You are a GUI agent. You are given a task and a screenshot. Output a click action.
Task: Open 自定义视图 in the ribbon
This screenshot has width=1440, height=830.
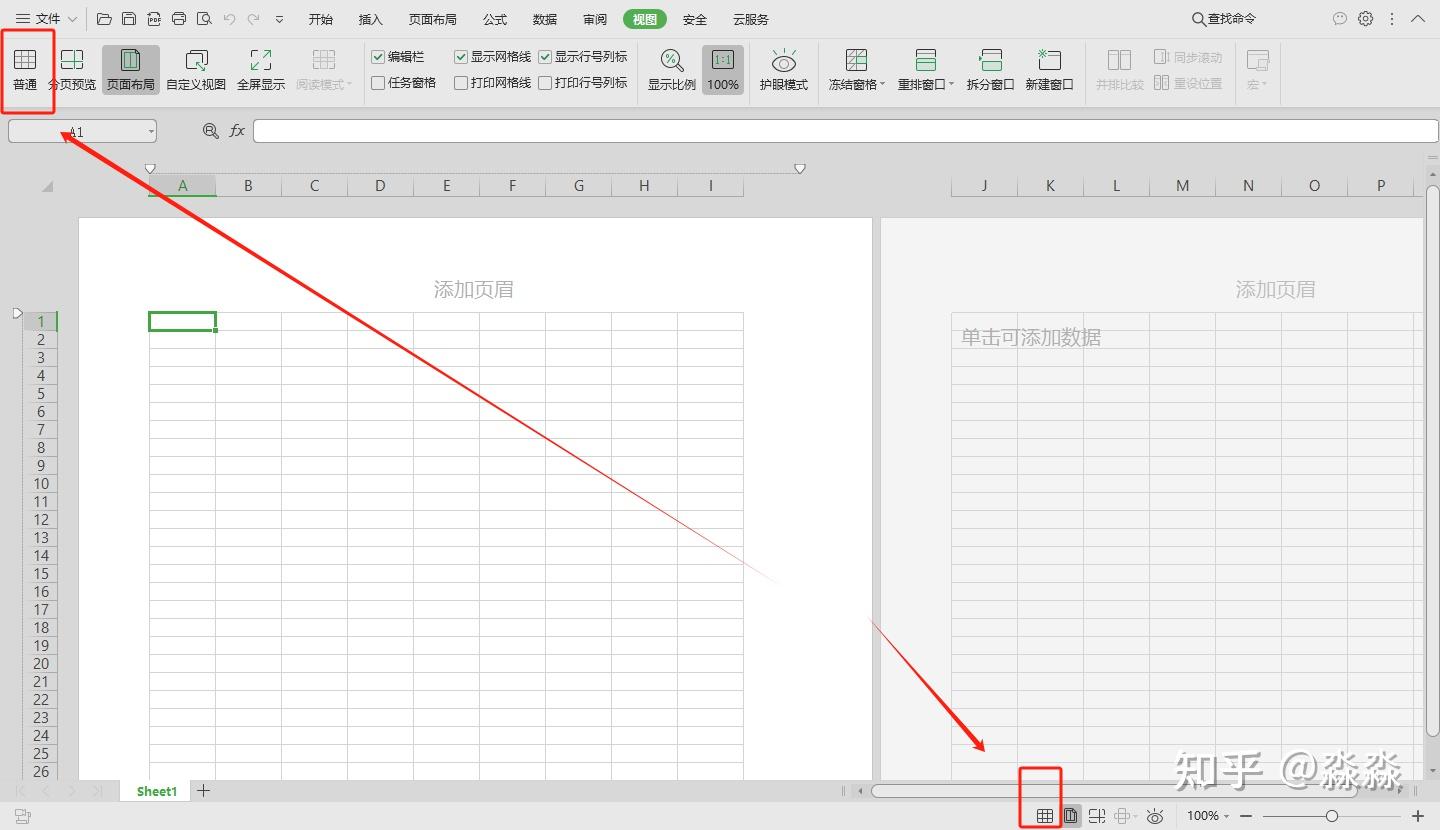click(x=196, y=70)
